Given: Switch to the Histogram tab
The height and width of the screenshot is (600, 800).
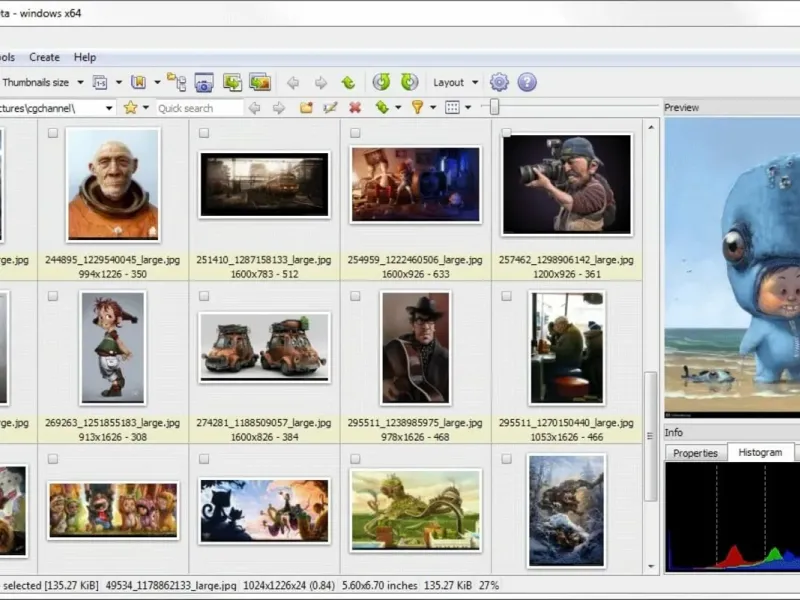Looking at the screenshot, I should click(x=760, y=453).
